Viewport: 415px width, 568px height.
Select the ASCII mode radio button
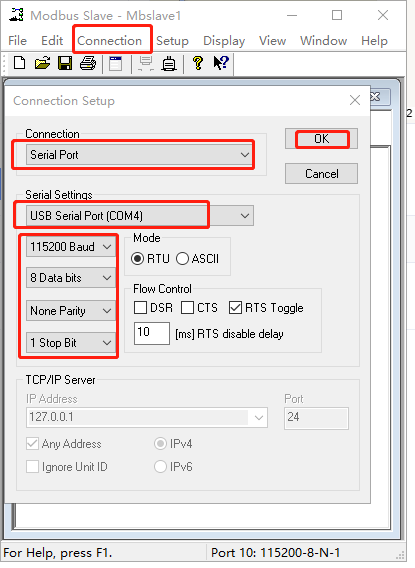tap(182, 259)
